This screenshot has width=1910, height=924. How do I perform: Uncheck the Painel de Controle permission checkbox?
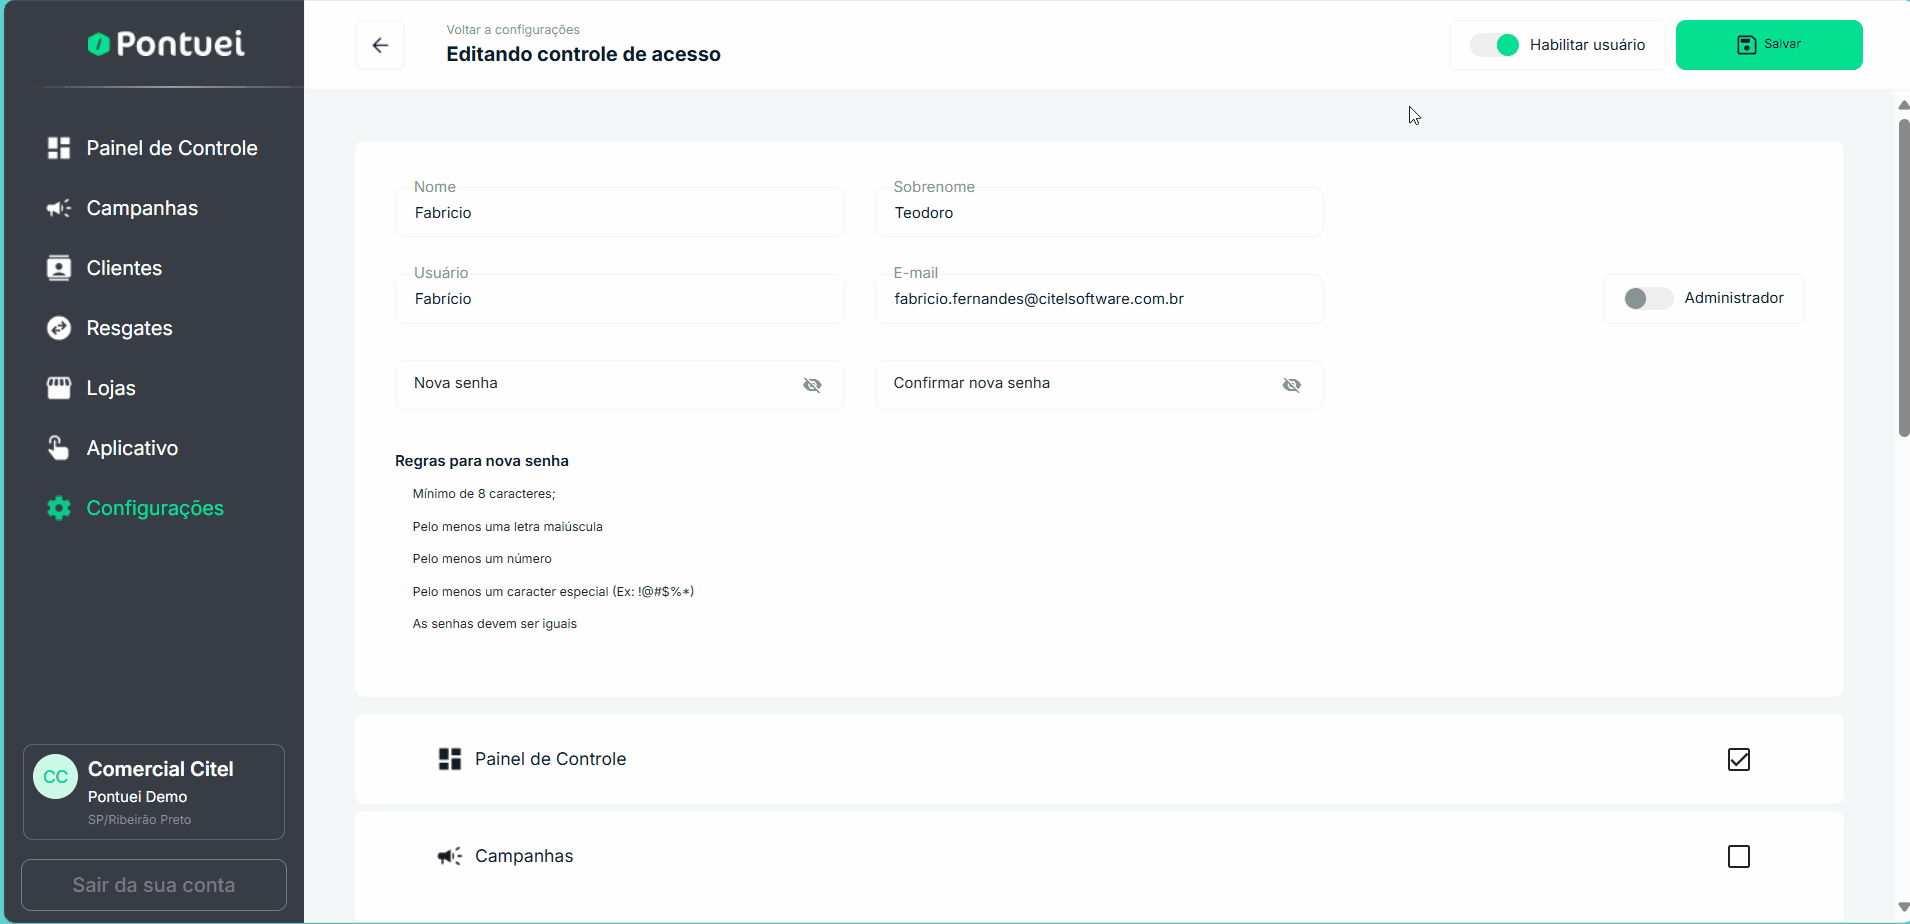coord(1738,759)
